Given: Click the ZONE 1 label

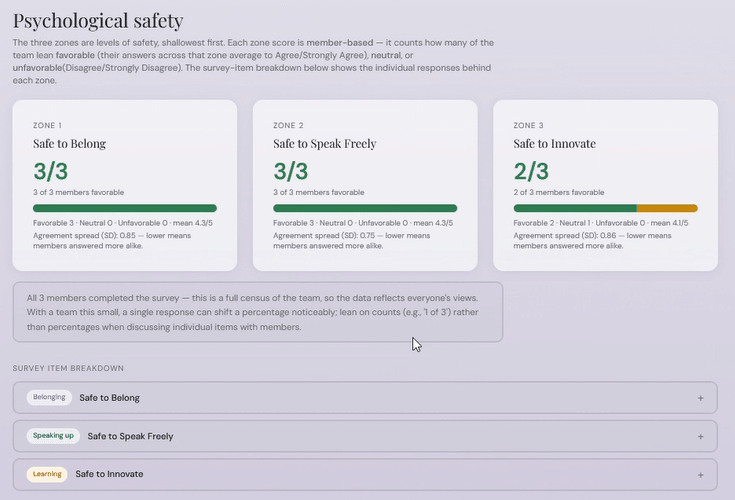Looking at the screenshot, I should [x=47, y=126].
